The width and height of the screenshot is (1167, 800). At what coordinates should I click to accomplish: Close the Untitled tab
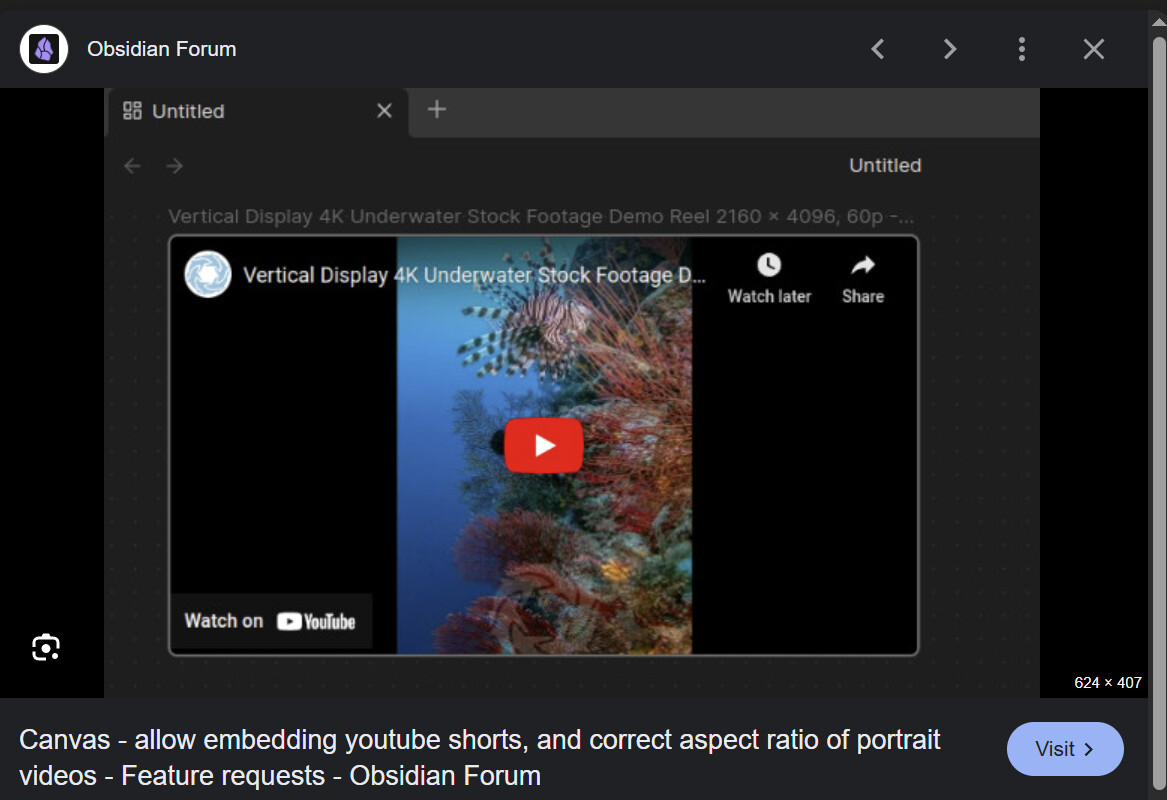coord(384,111)
